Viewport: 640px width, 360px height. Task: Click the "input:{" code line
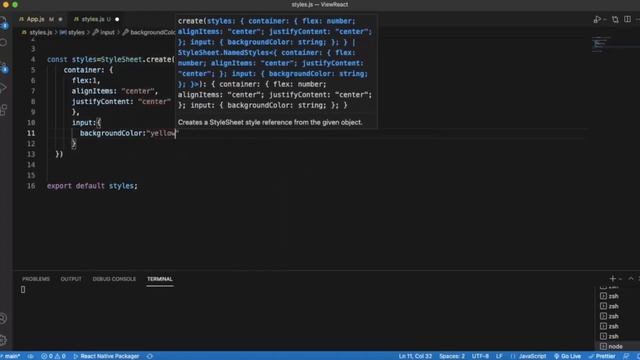point(86,122)
